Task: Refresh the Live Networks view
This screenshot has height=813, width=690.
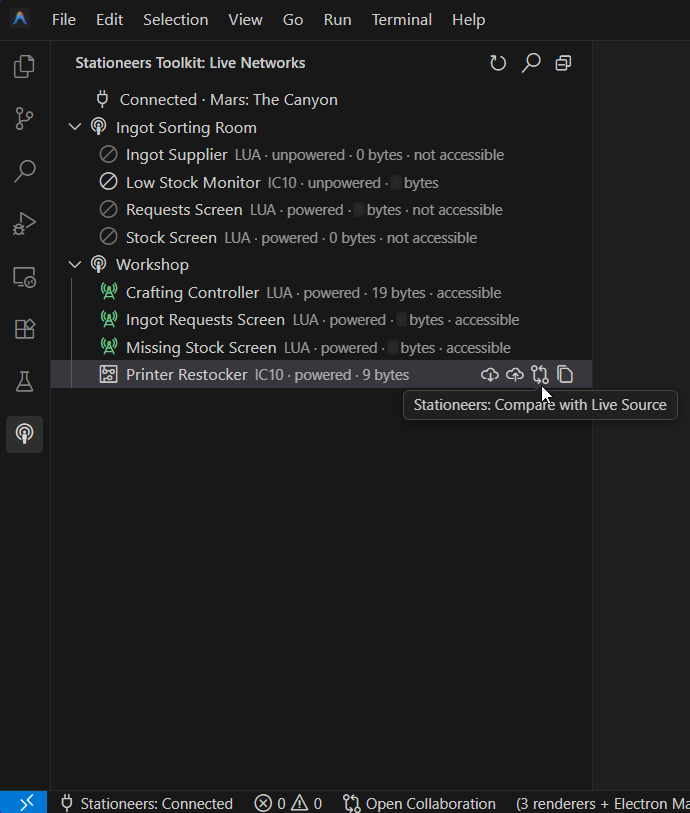Action: pos(498,63)
